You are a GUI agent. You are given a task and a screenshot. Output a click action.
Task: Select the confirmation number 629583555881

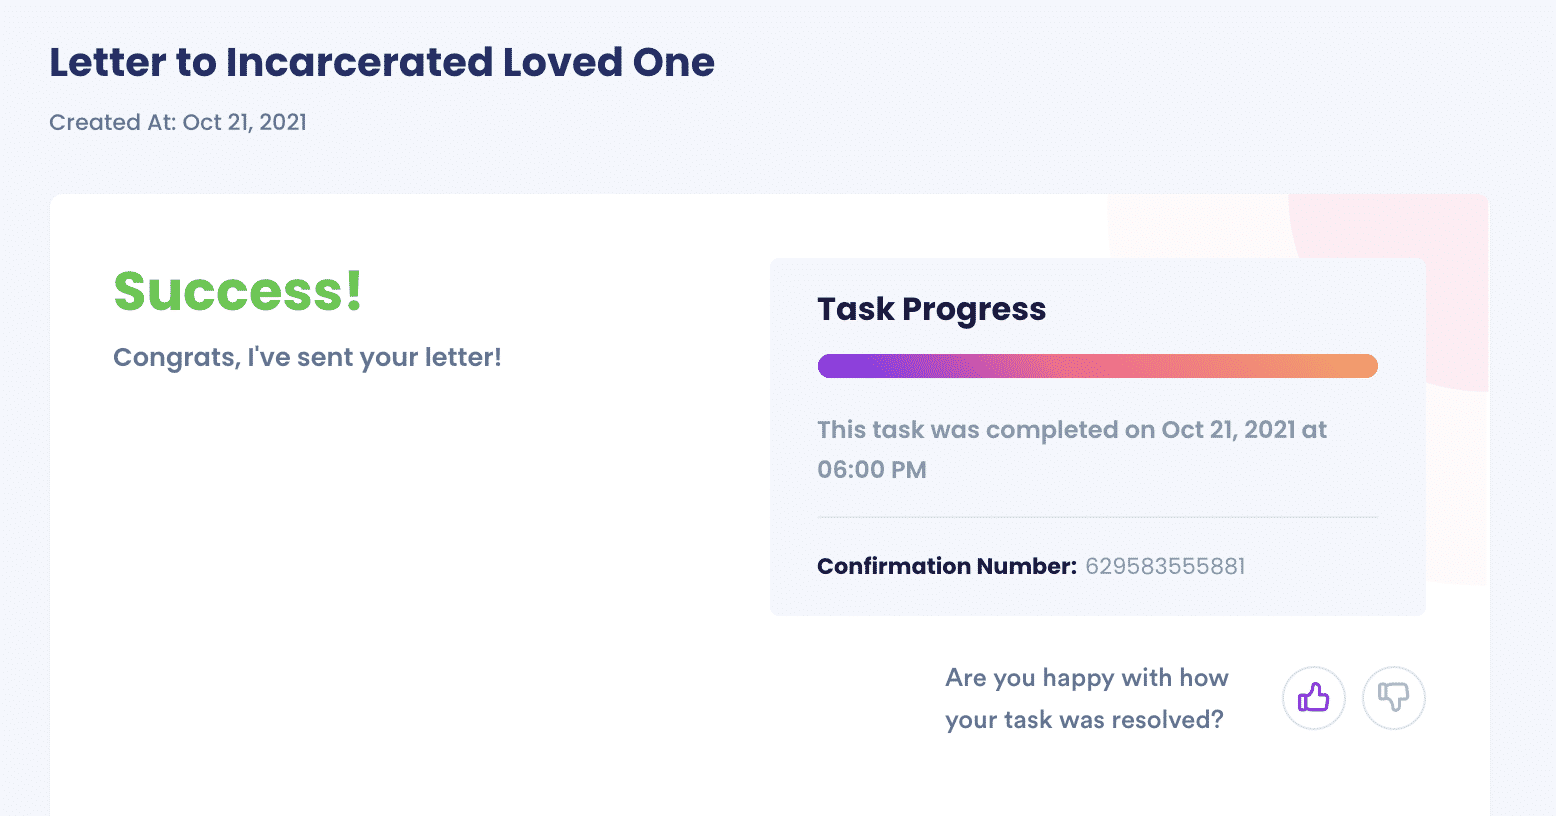tap(1165, 566)
